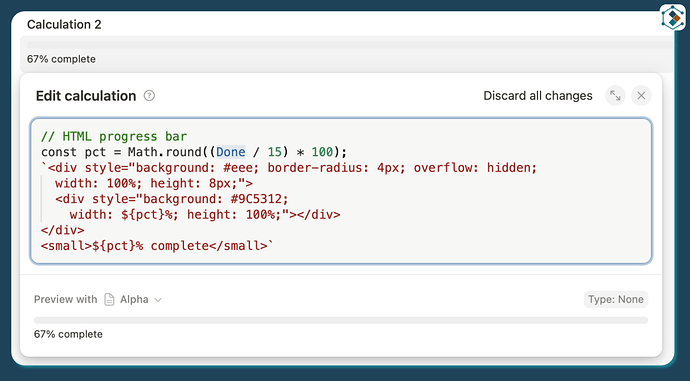The width and height of the screenshot is (690, 381).
Task: Click the <small> complete line in code
Action: pyautogui.click(x=157, y=245)
